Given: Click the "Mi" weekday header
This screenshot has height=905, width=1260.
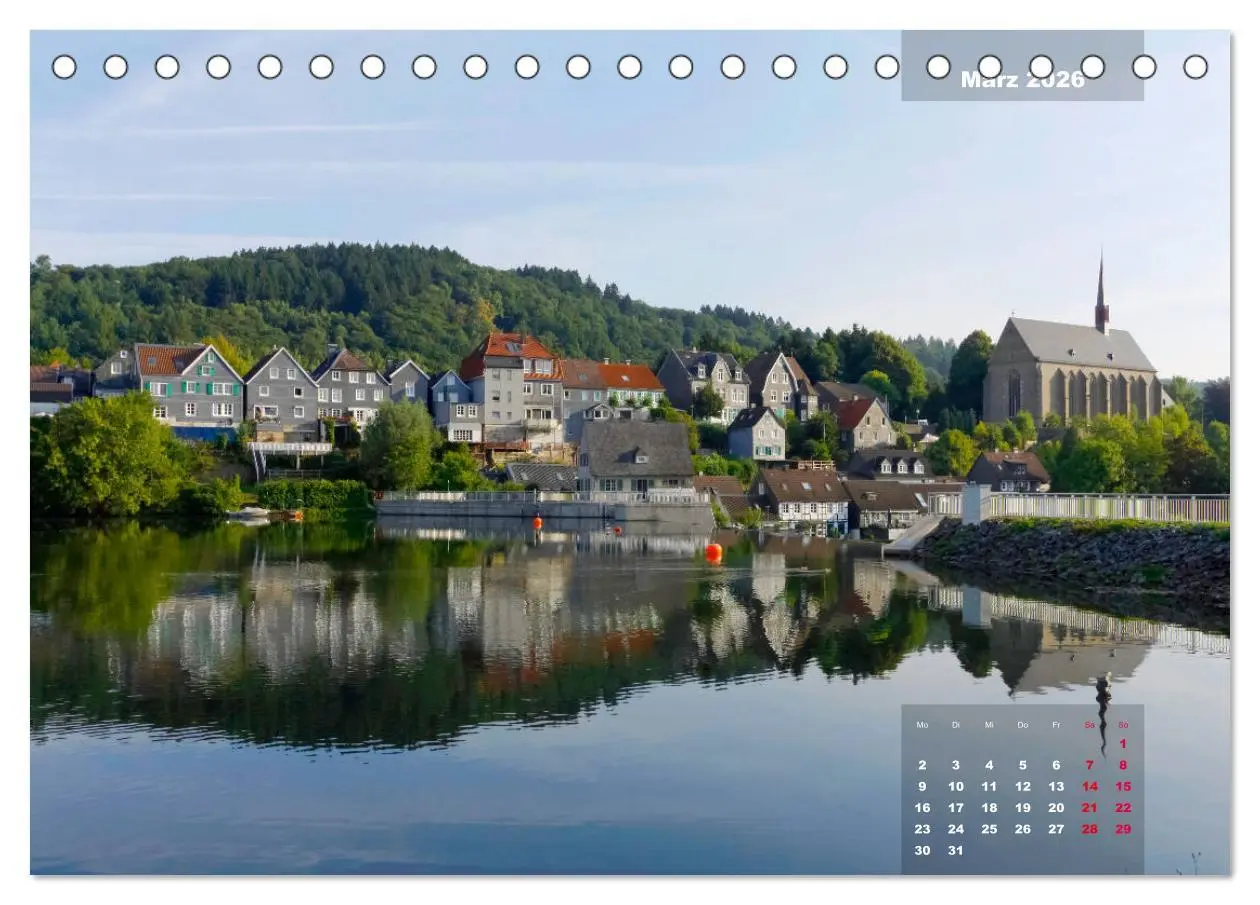Looking at the screenshot, I should (989, 725).
